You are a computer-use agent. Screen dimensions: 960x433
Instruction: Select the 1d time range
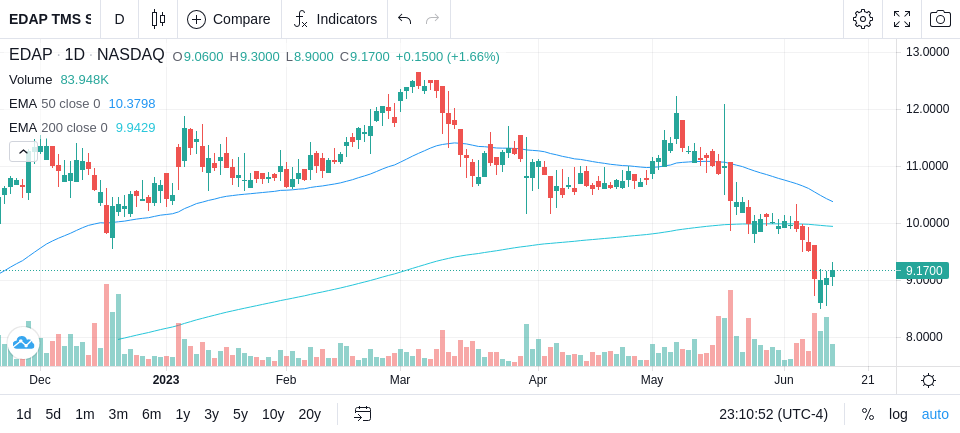click(x=23, y=415)
